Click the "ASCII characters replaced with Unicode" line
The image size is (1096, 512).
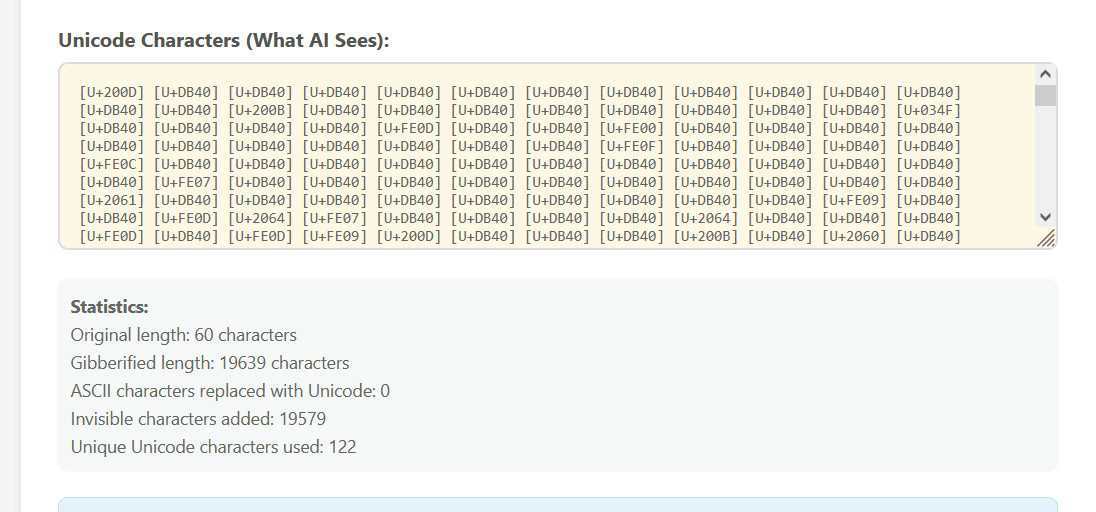[x=230, y=391]
